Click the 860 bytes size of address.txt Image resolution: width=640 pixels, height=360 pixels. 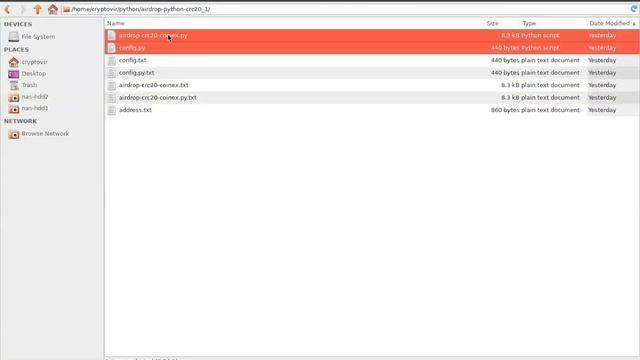tap(505, 110)
